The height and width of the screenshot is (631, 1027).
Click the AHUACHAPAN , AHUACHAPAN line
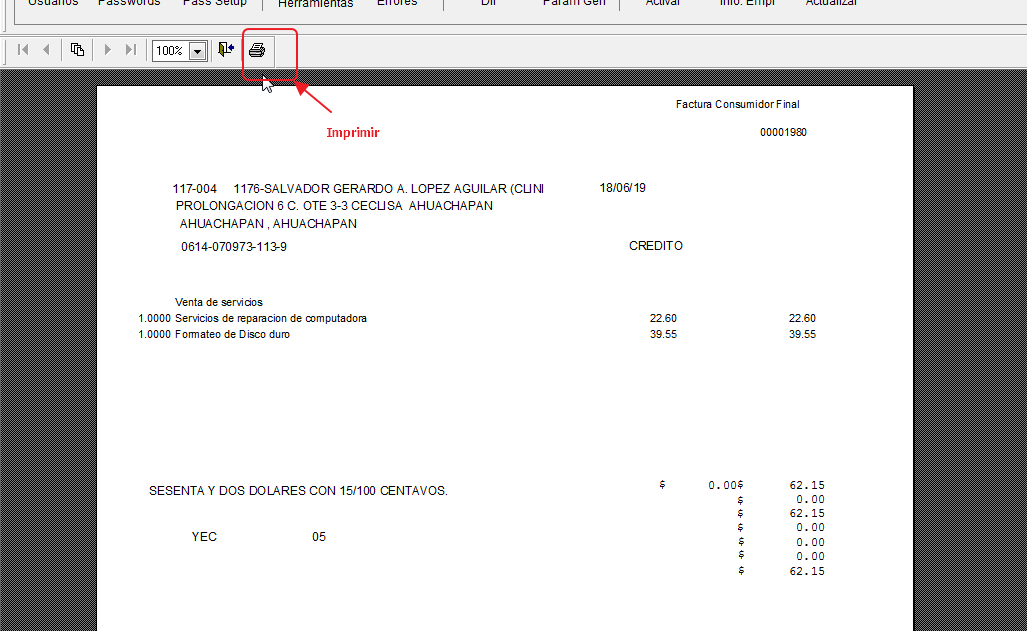coord(268,223)
